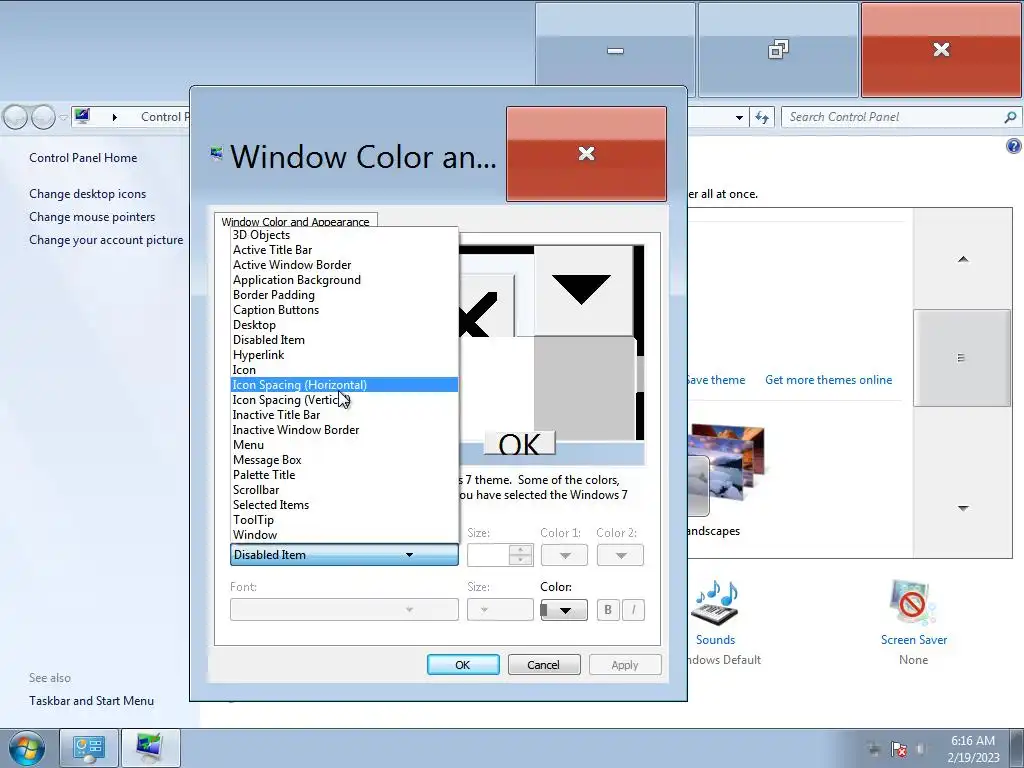Choose "Active Title Bar" from the list

(344, 250)
